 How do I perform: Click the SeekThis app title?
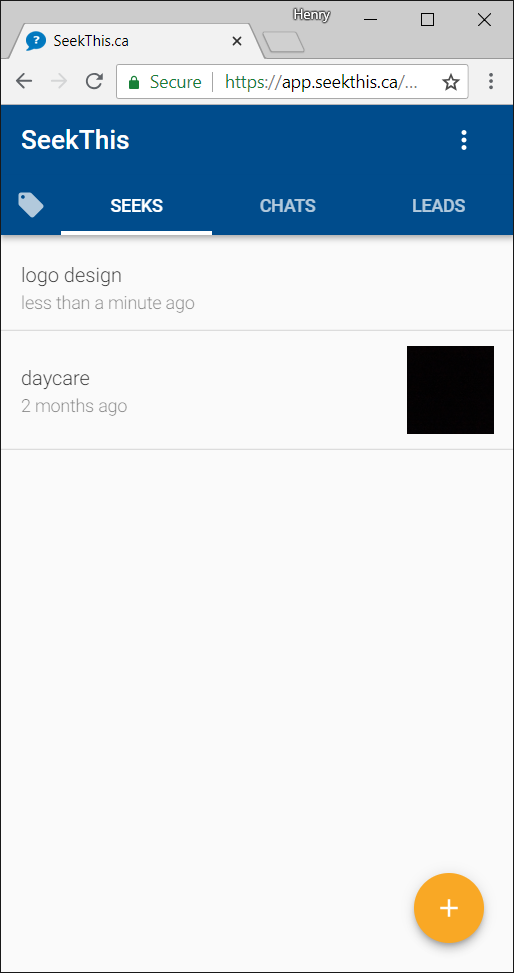75,140
